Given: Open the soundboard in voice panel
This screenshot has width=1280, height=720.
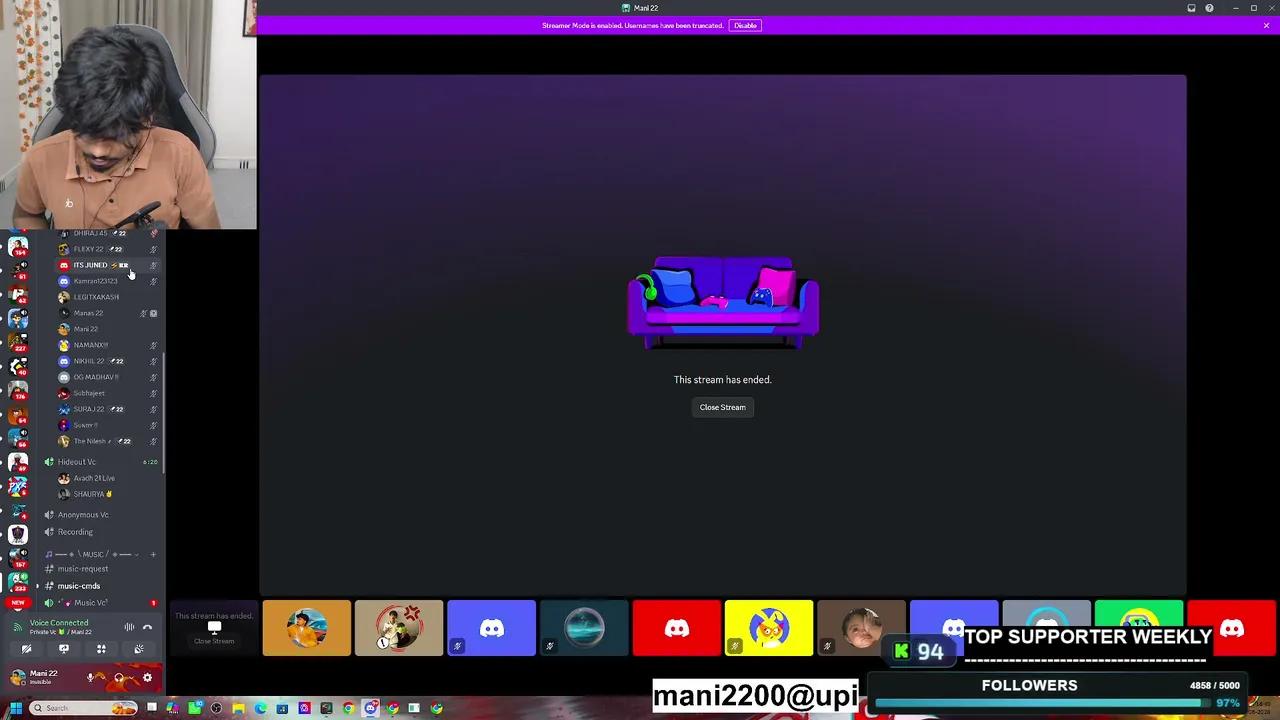Looking at the screenshot, I should [x=139, y=649].
